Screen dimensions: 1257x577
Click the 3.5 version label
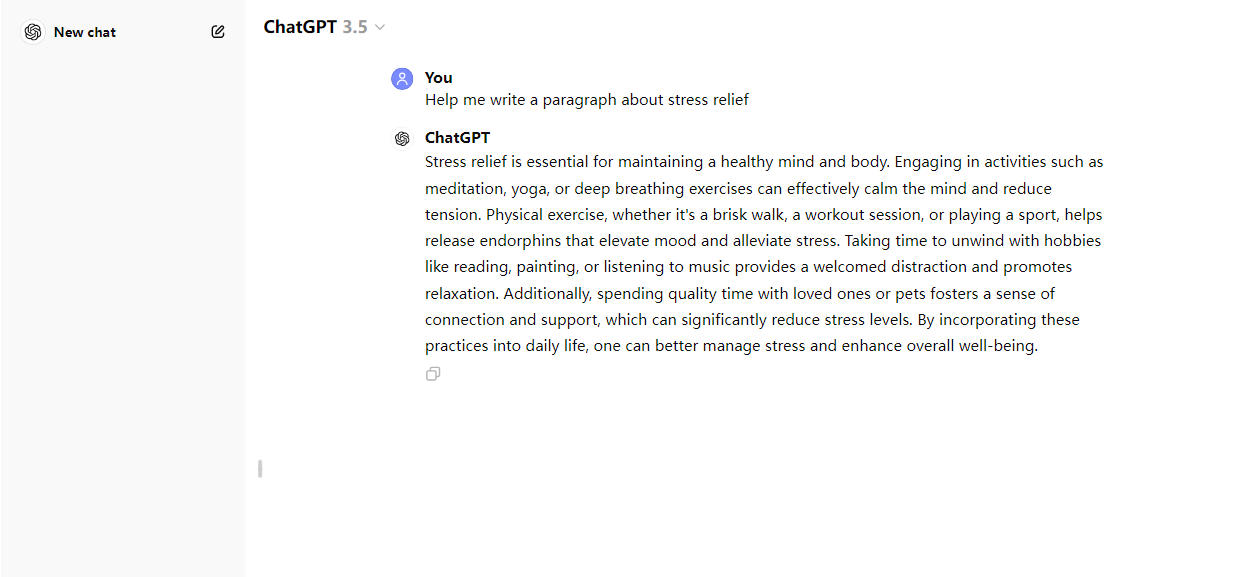(x=355, y=27)
